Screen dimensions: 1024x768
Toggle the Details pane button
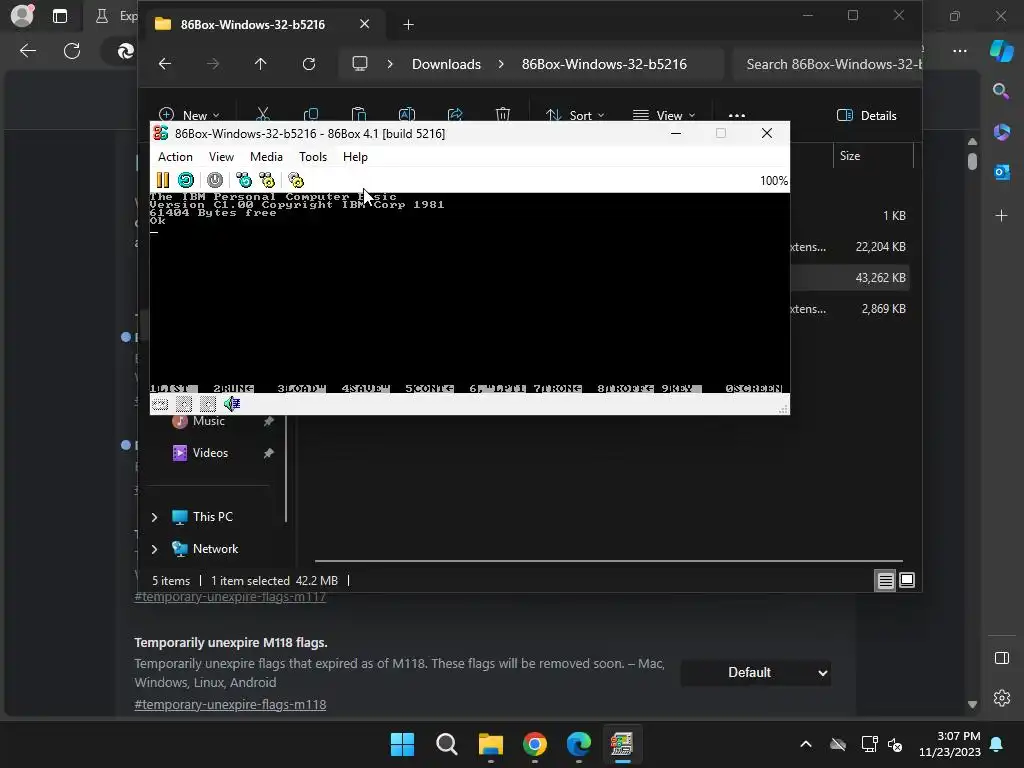[x=867, y=116]
